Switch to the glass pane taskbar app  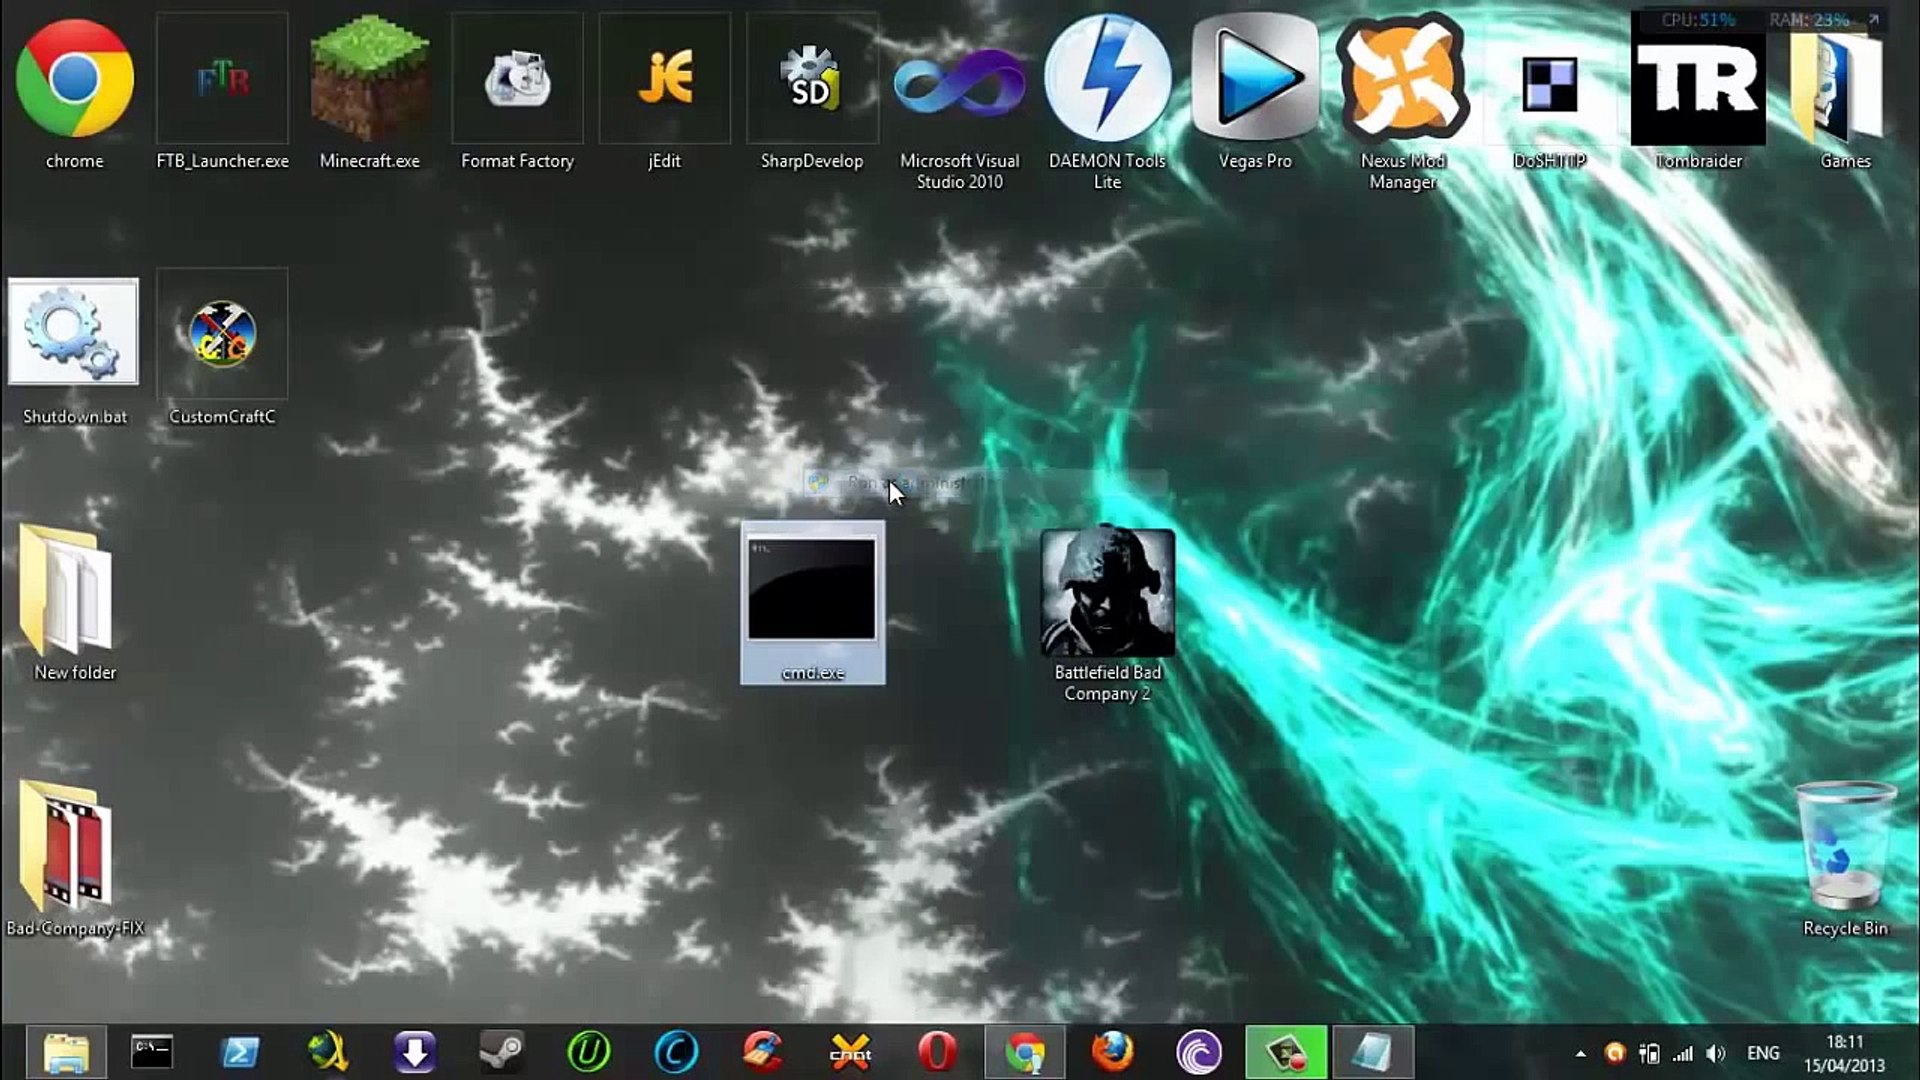1373,1052
